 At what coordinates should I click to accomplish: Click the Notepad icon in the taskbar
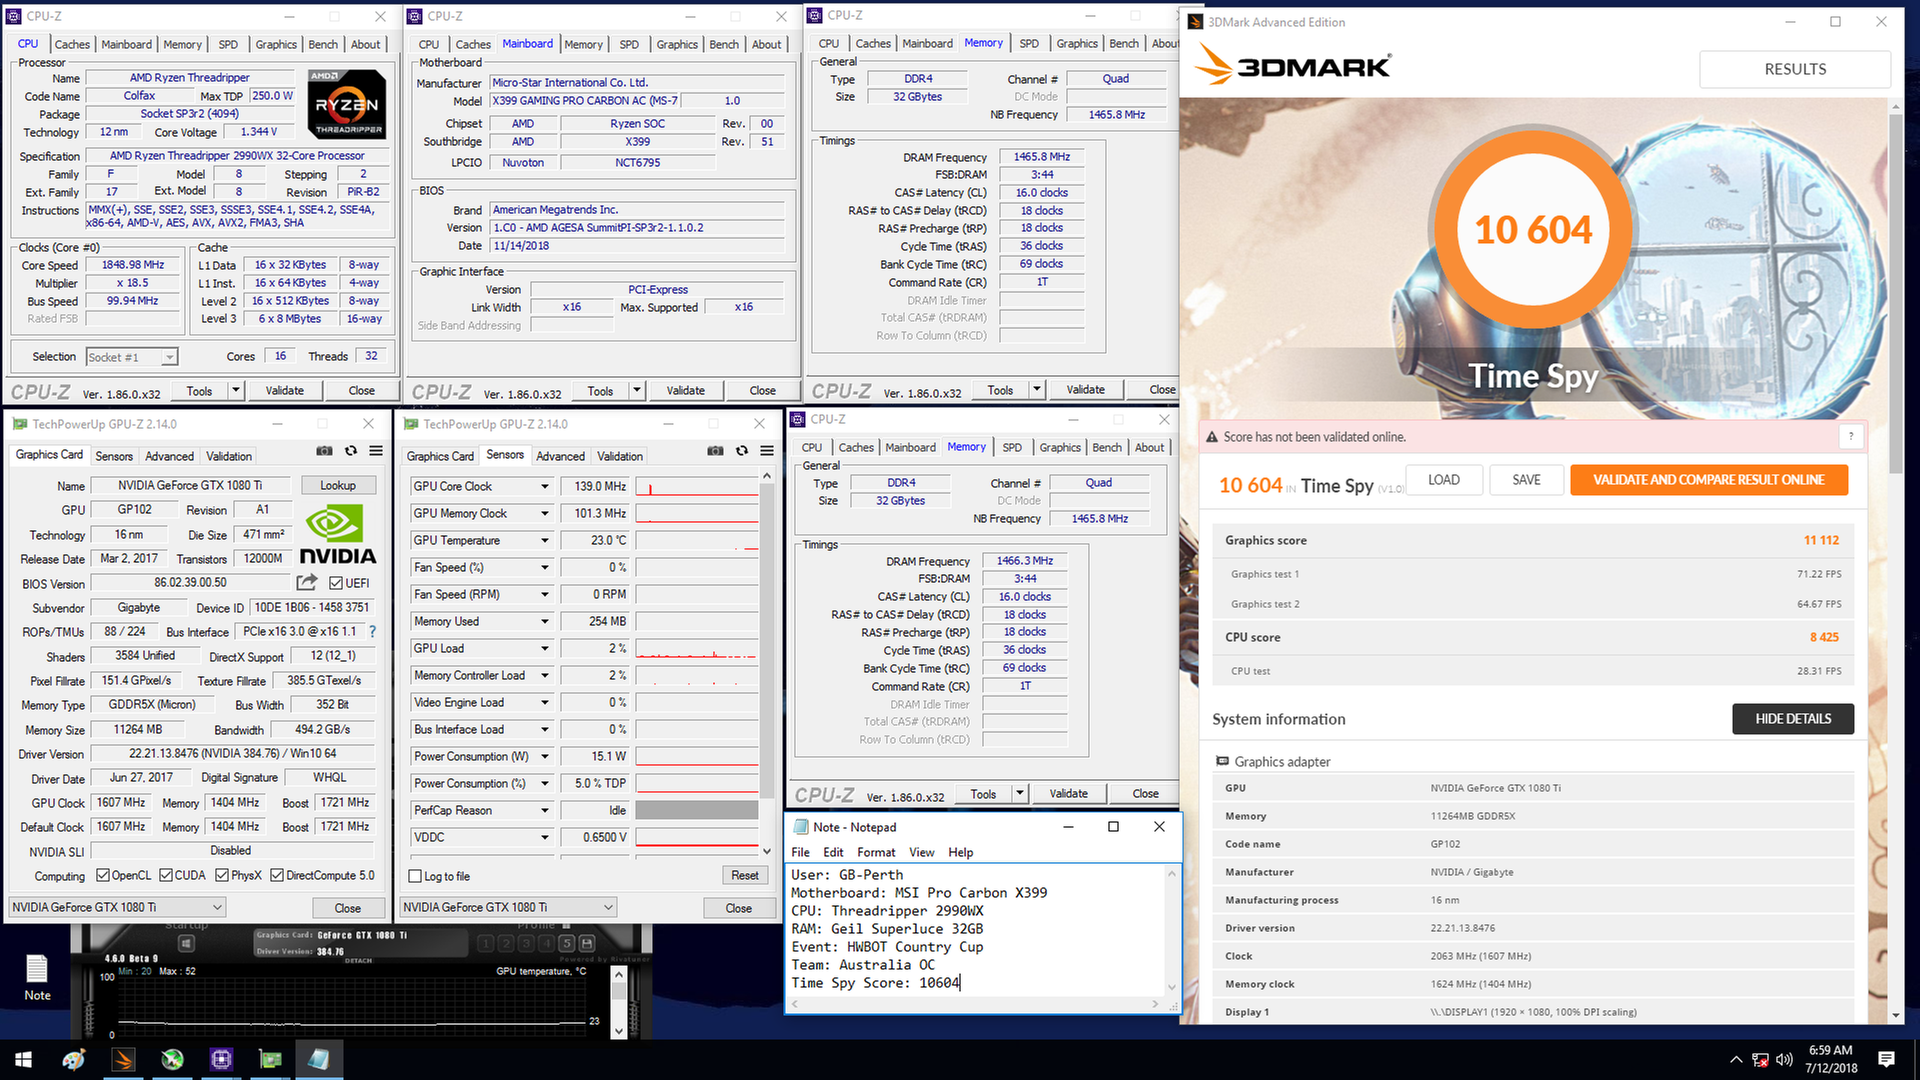click(319, 1059)
